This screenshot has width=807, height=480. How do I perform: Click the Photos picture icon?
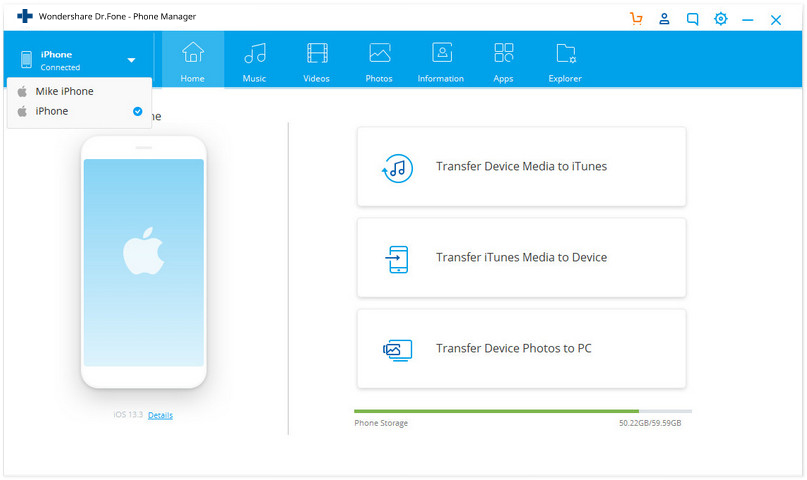379,53
